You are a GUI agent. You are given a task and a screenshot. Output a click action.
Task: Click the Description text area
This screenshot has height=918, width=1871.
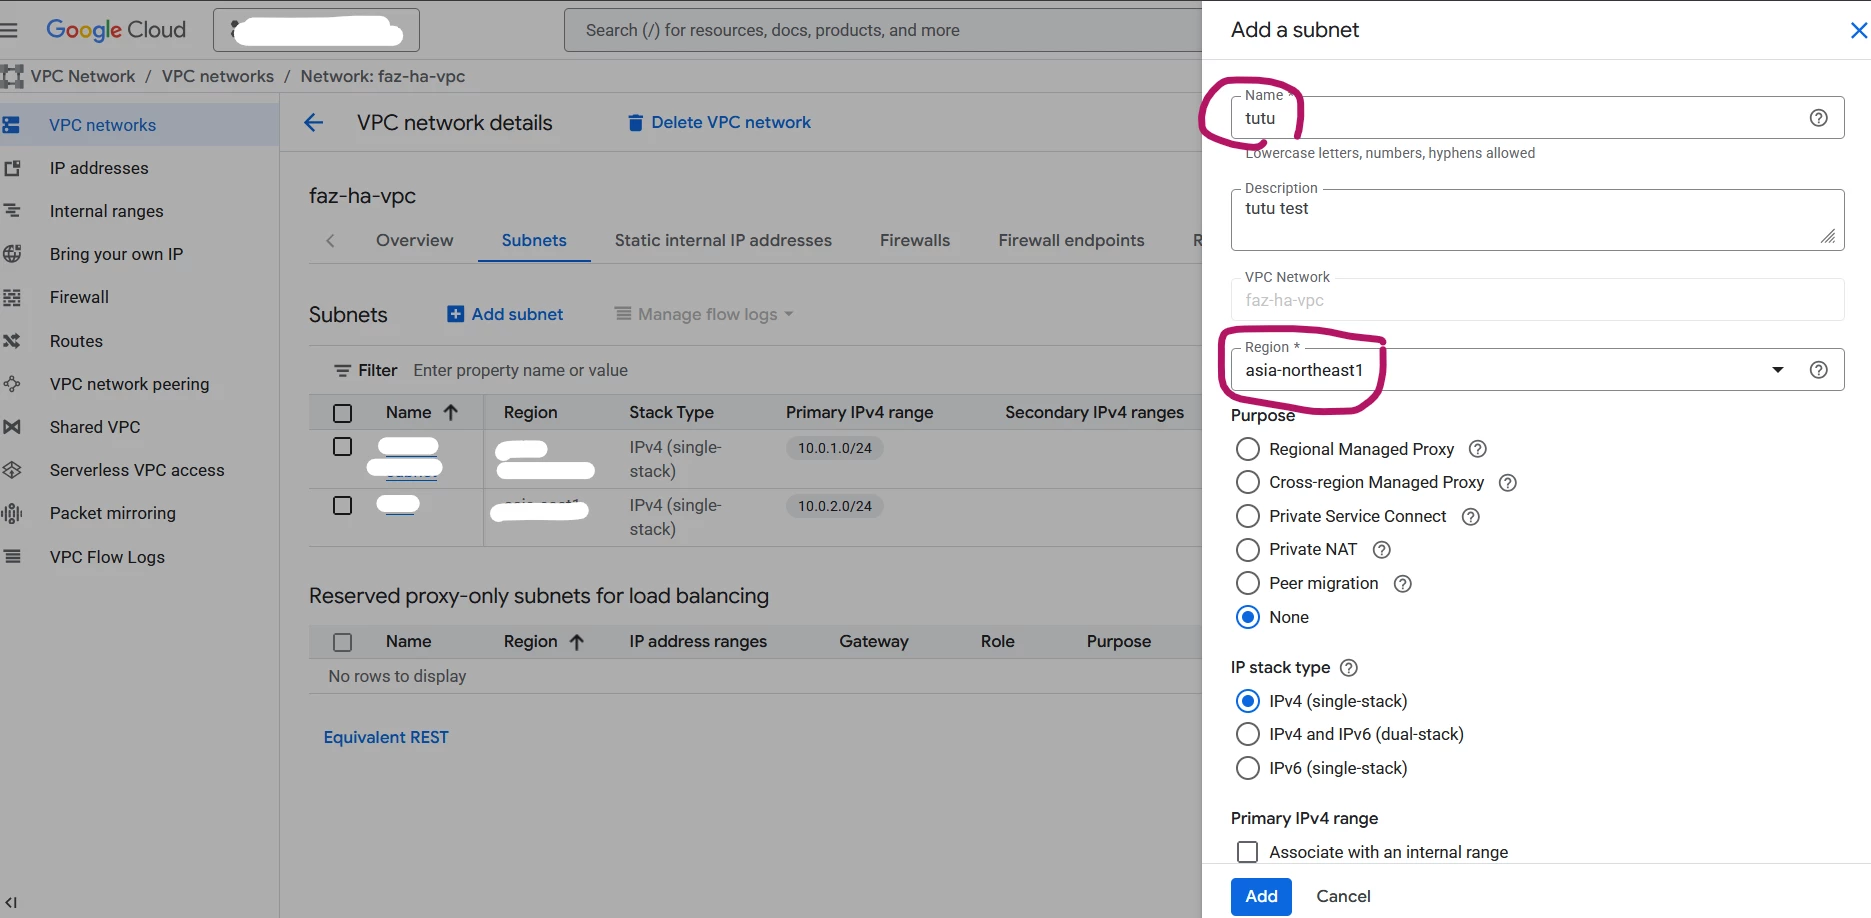1537,220
